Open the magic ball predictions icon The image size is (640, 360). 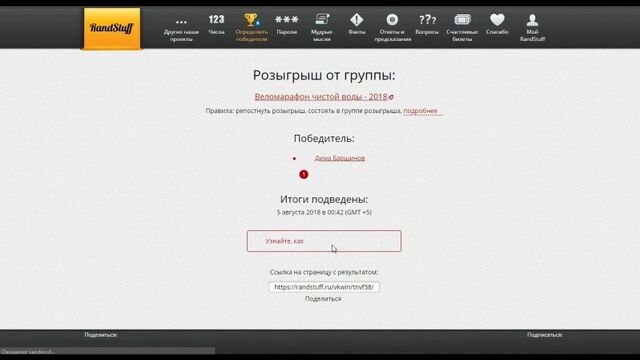click(392, 19)
